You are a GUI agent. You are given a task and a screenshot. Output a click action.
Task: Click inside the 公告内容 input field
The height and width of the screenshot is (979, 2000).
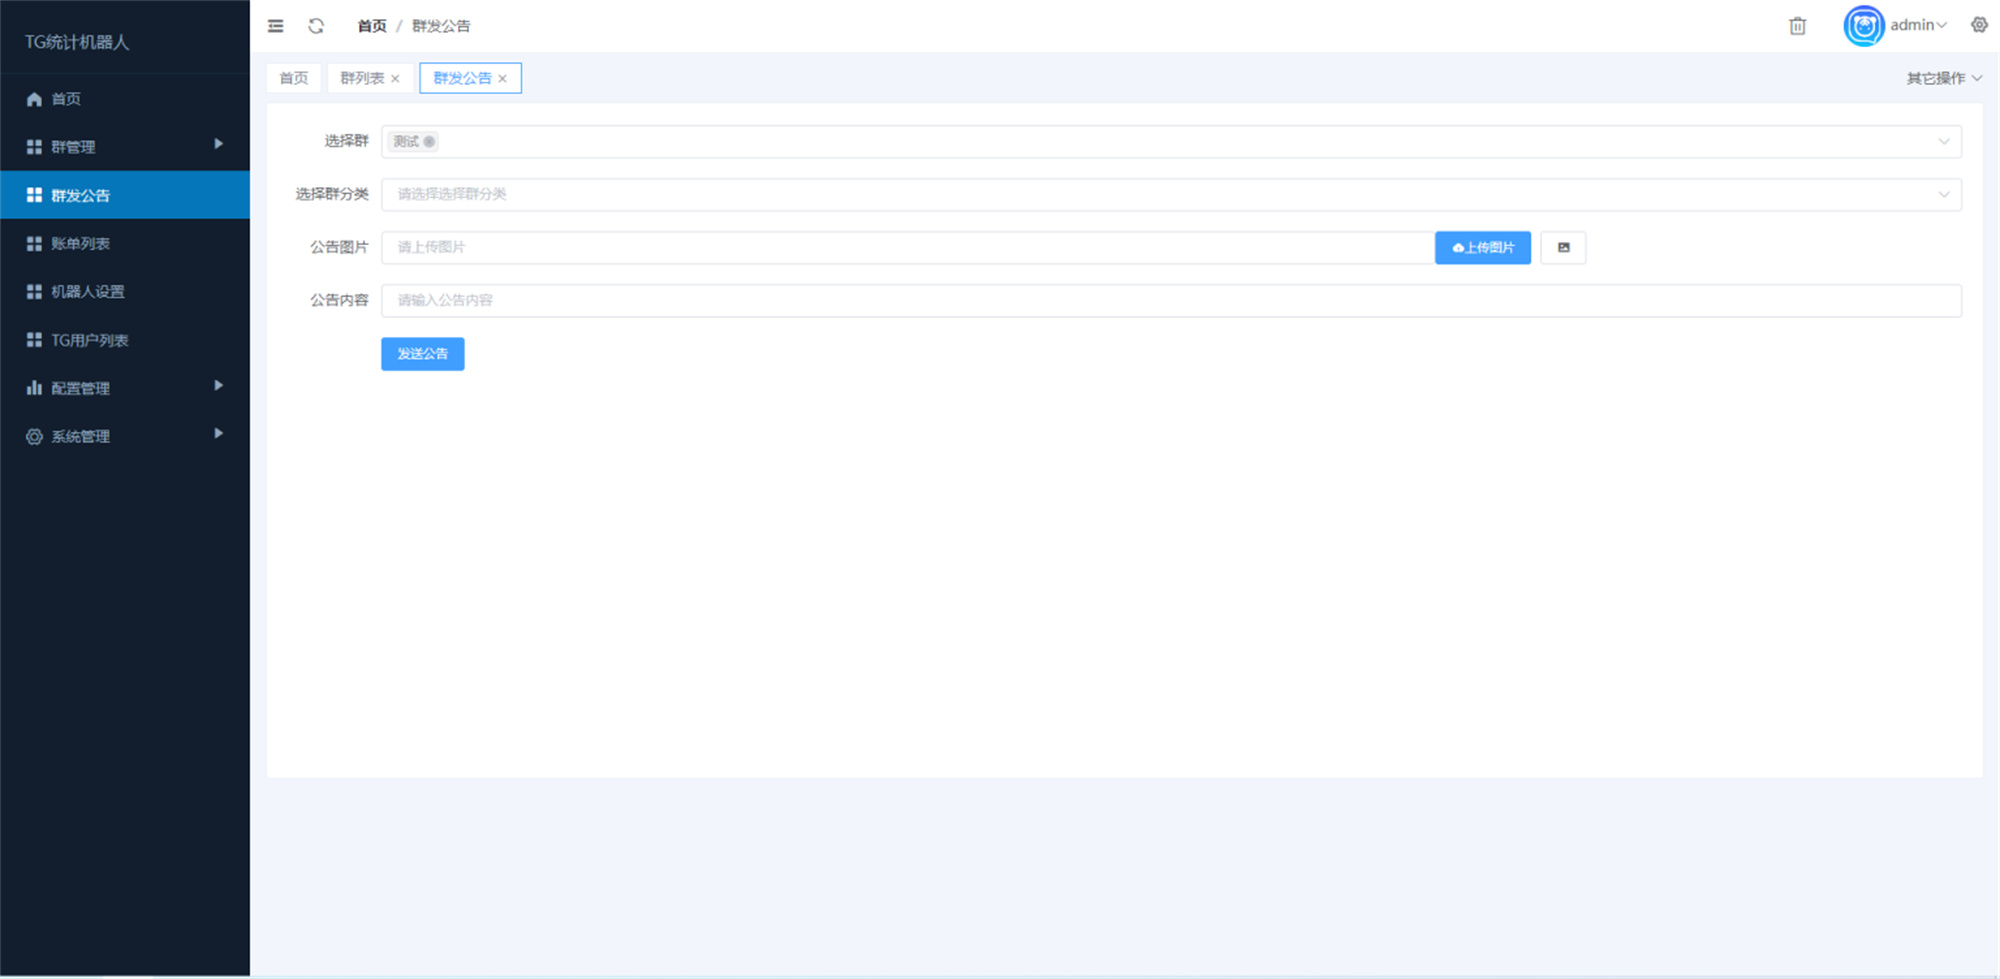pos(900,300)
